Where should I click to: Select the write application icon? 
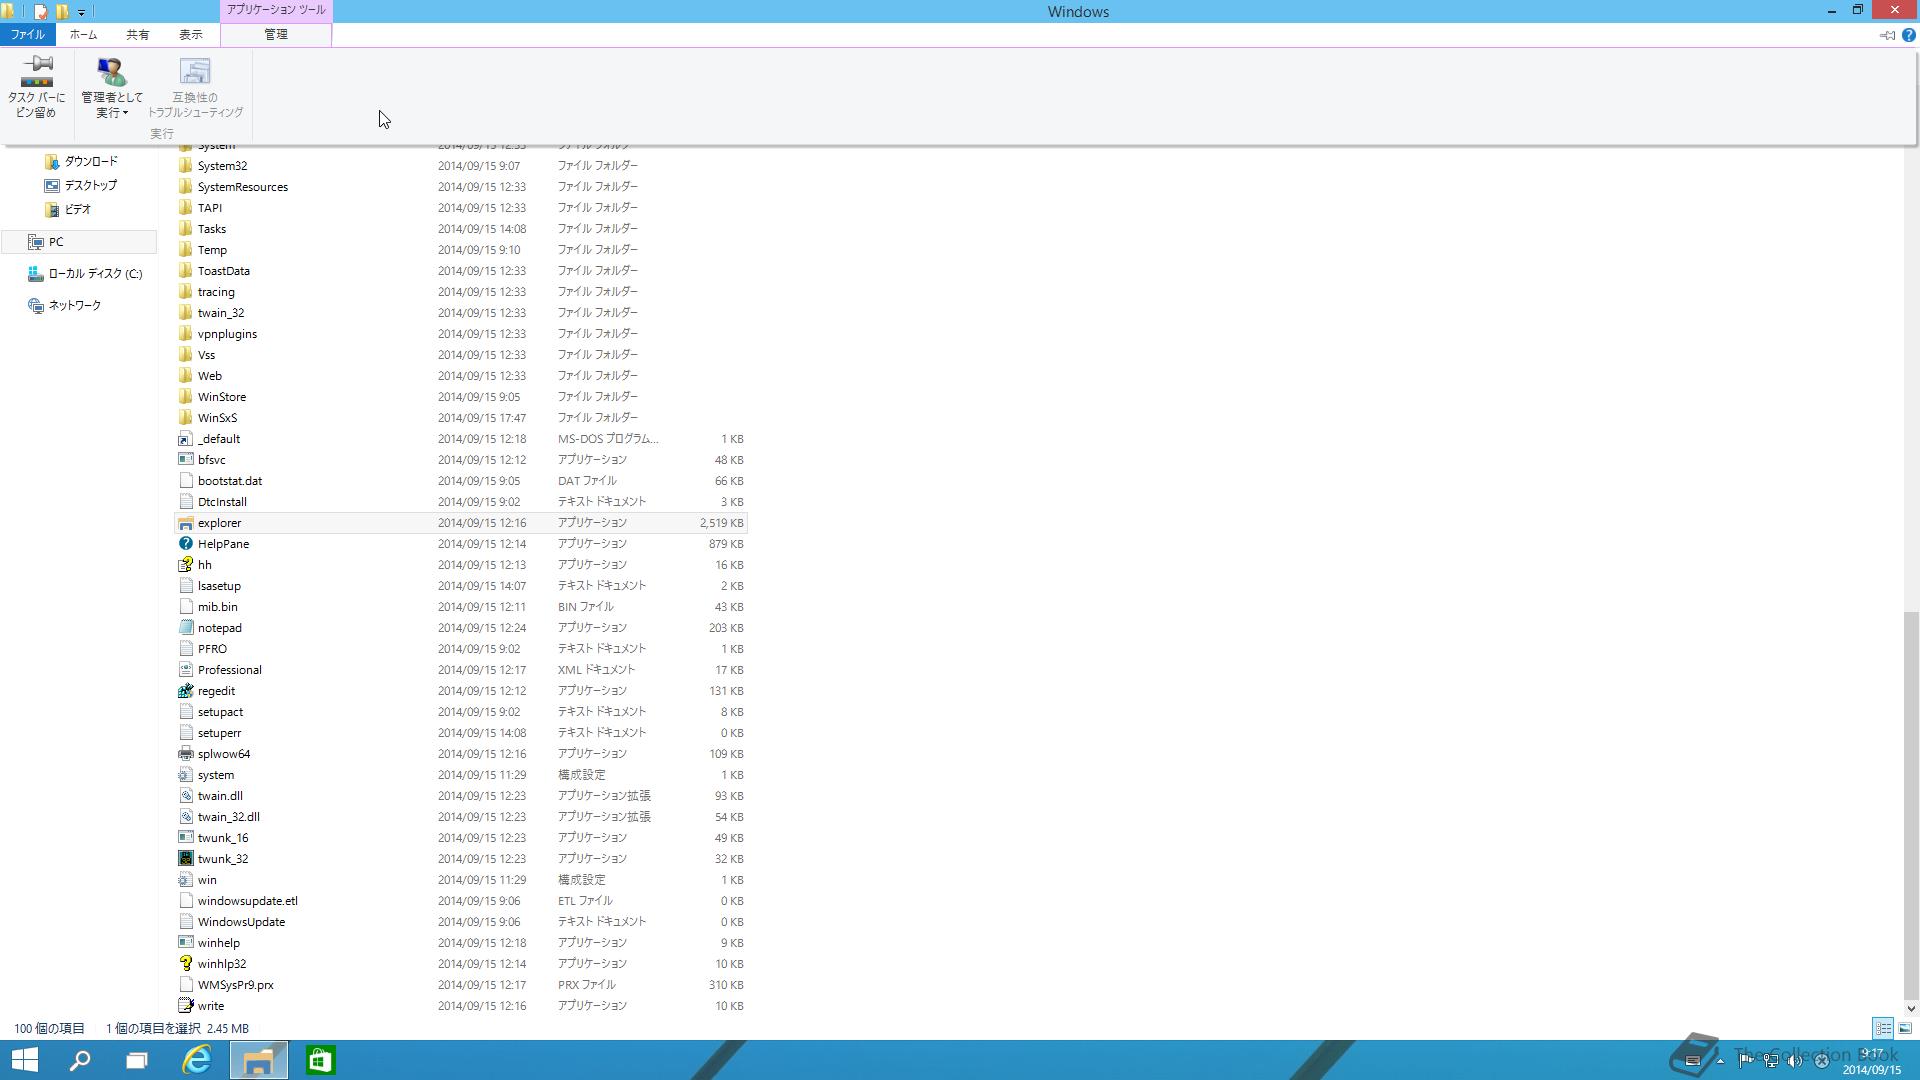185,1006
